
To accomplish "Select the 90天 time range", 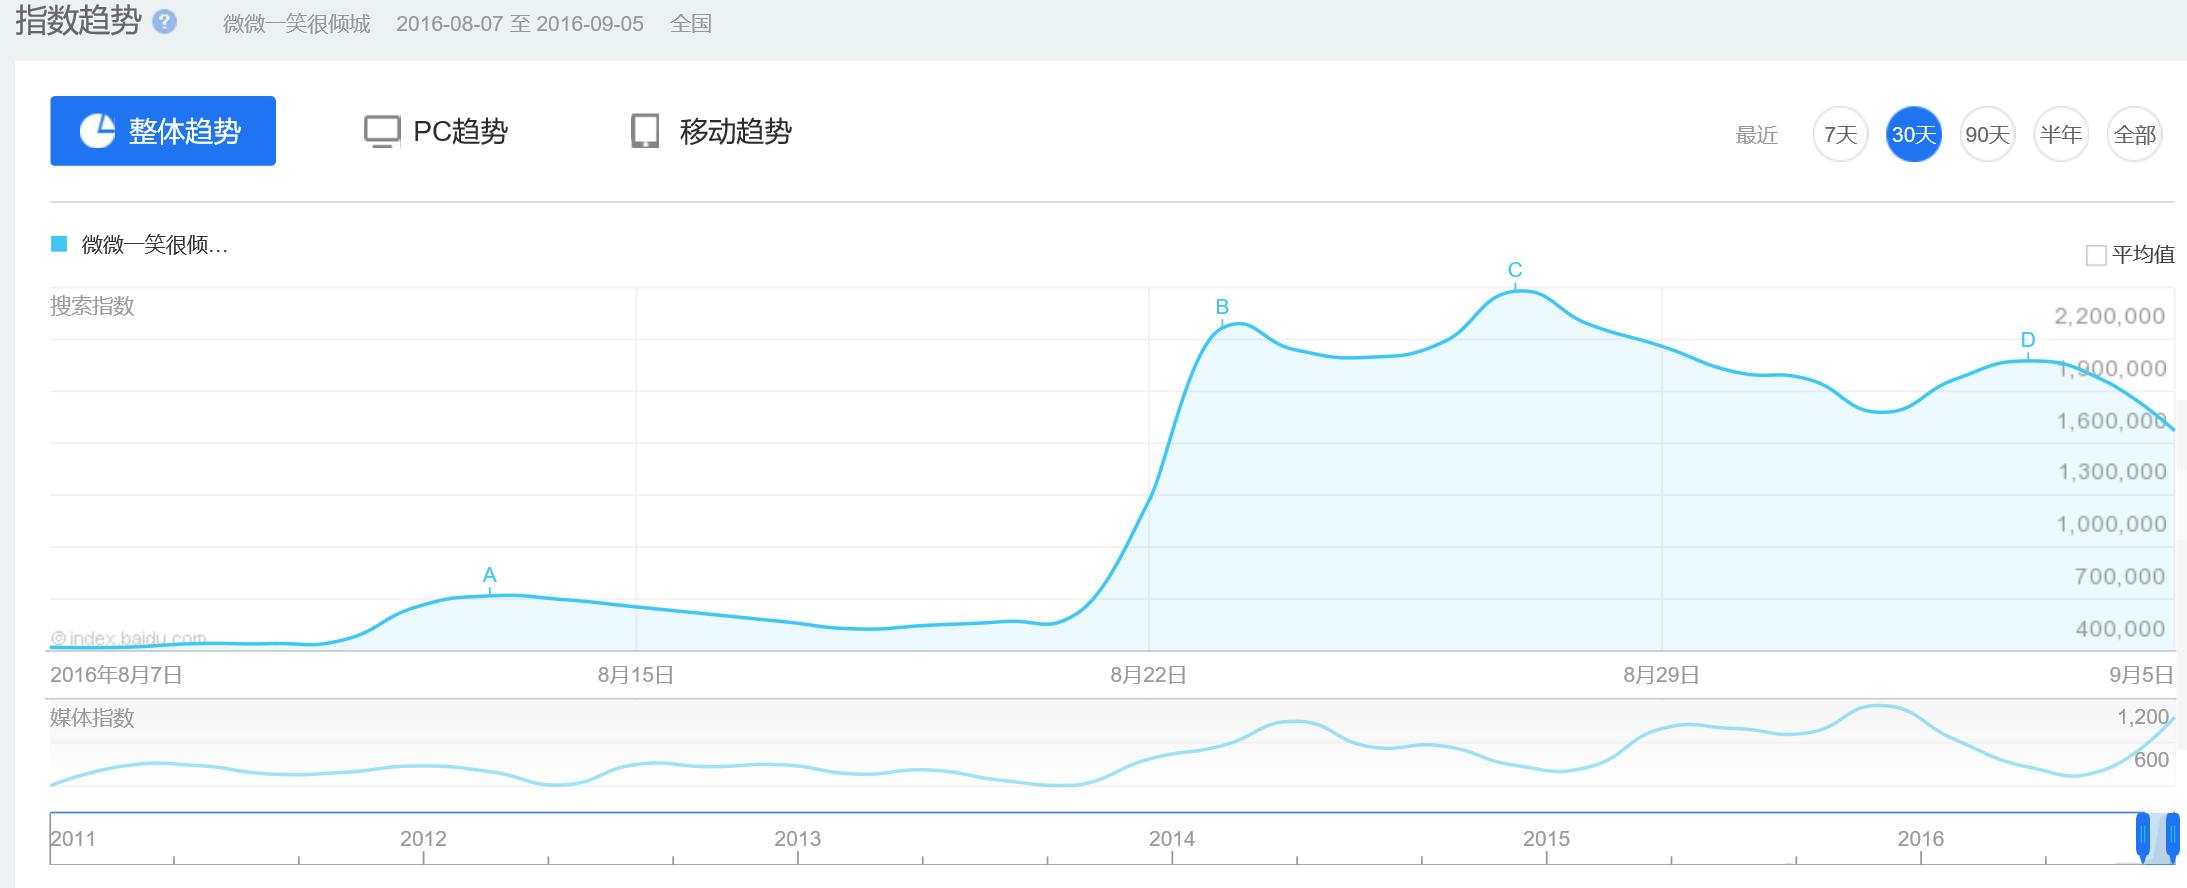I will (x=1987, y=134).
